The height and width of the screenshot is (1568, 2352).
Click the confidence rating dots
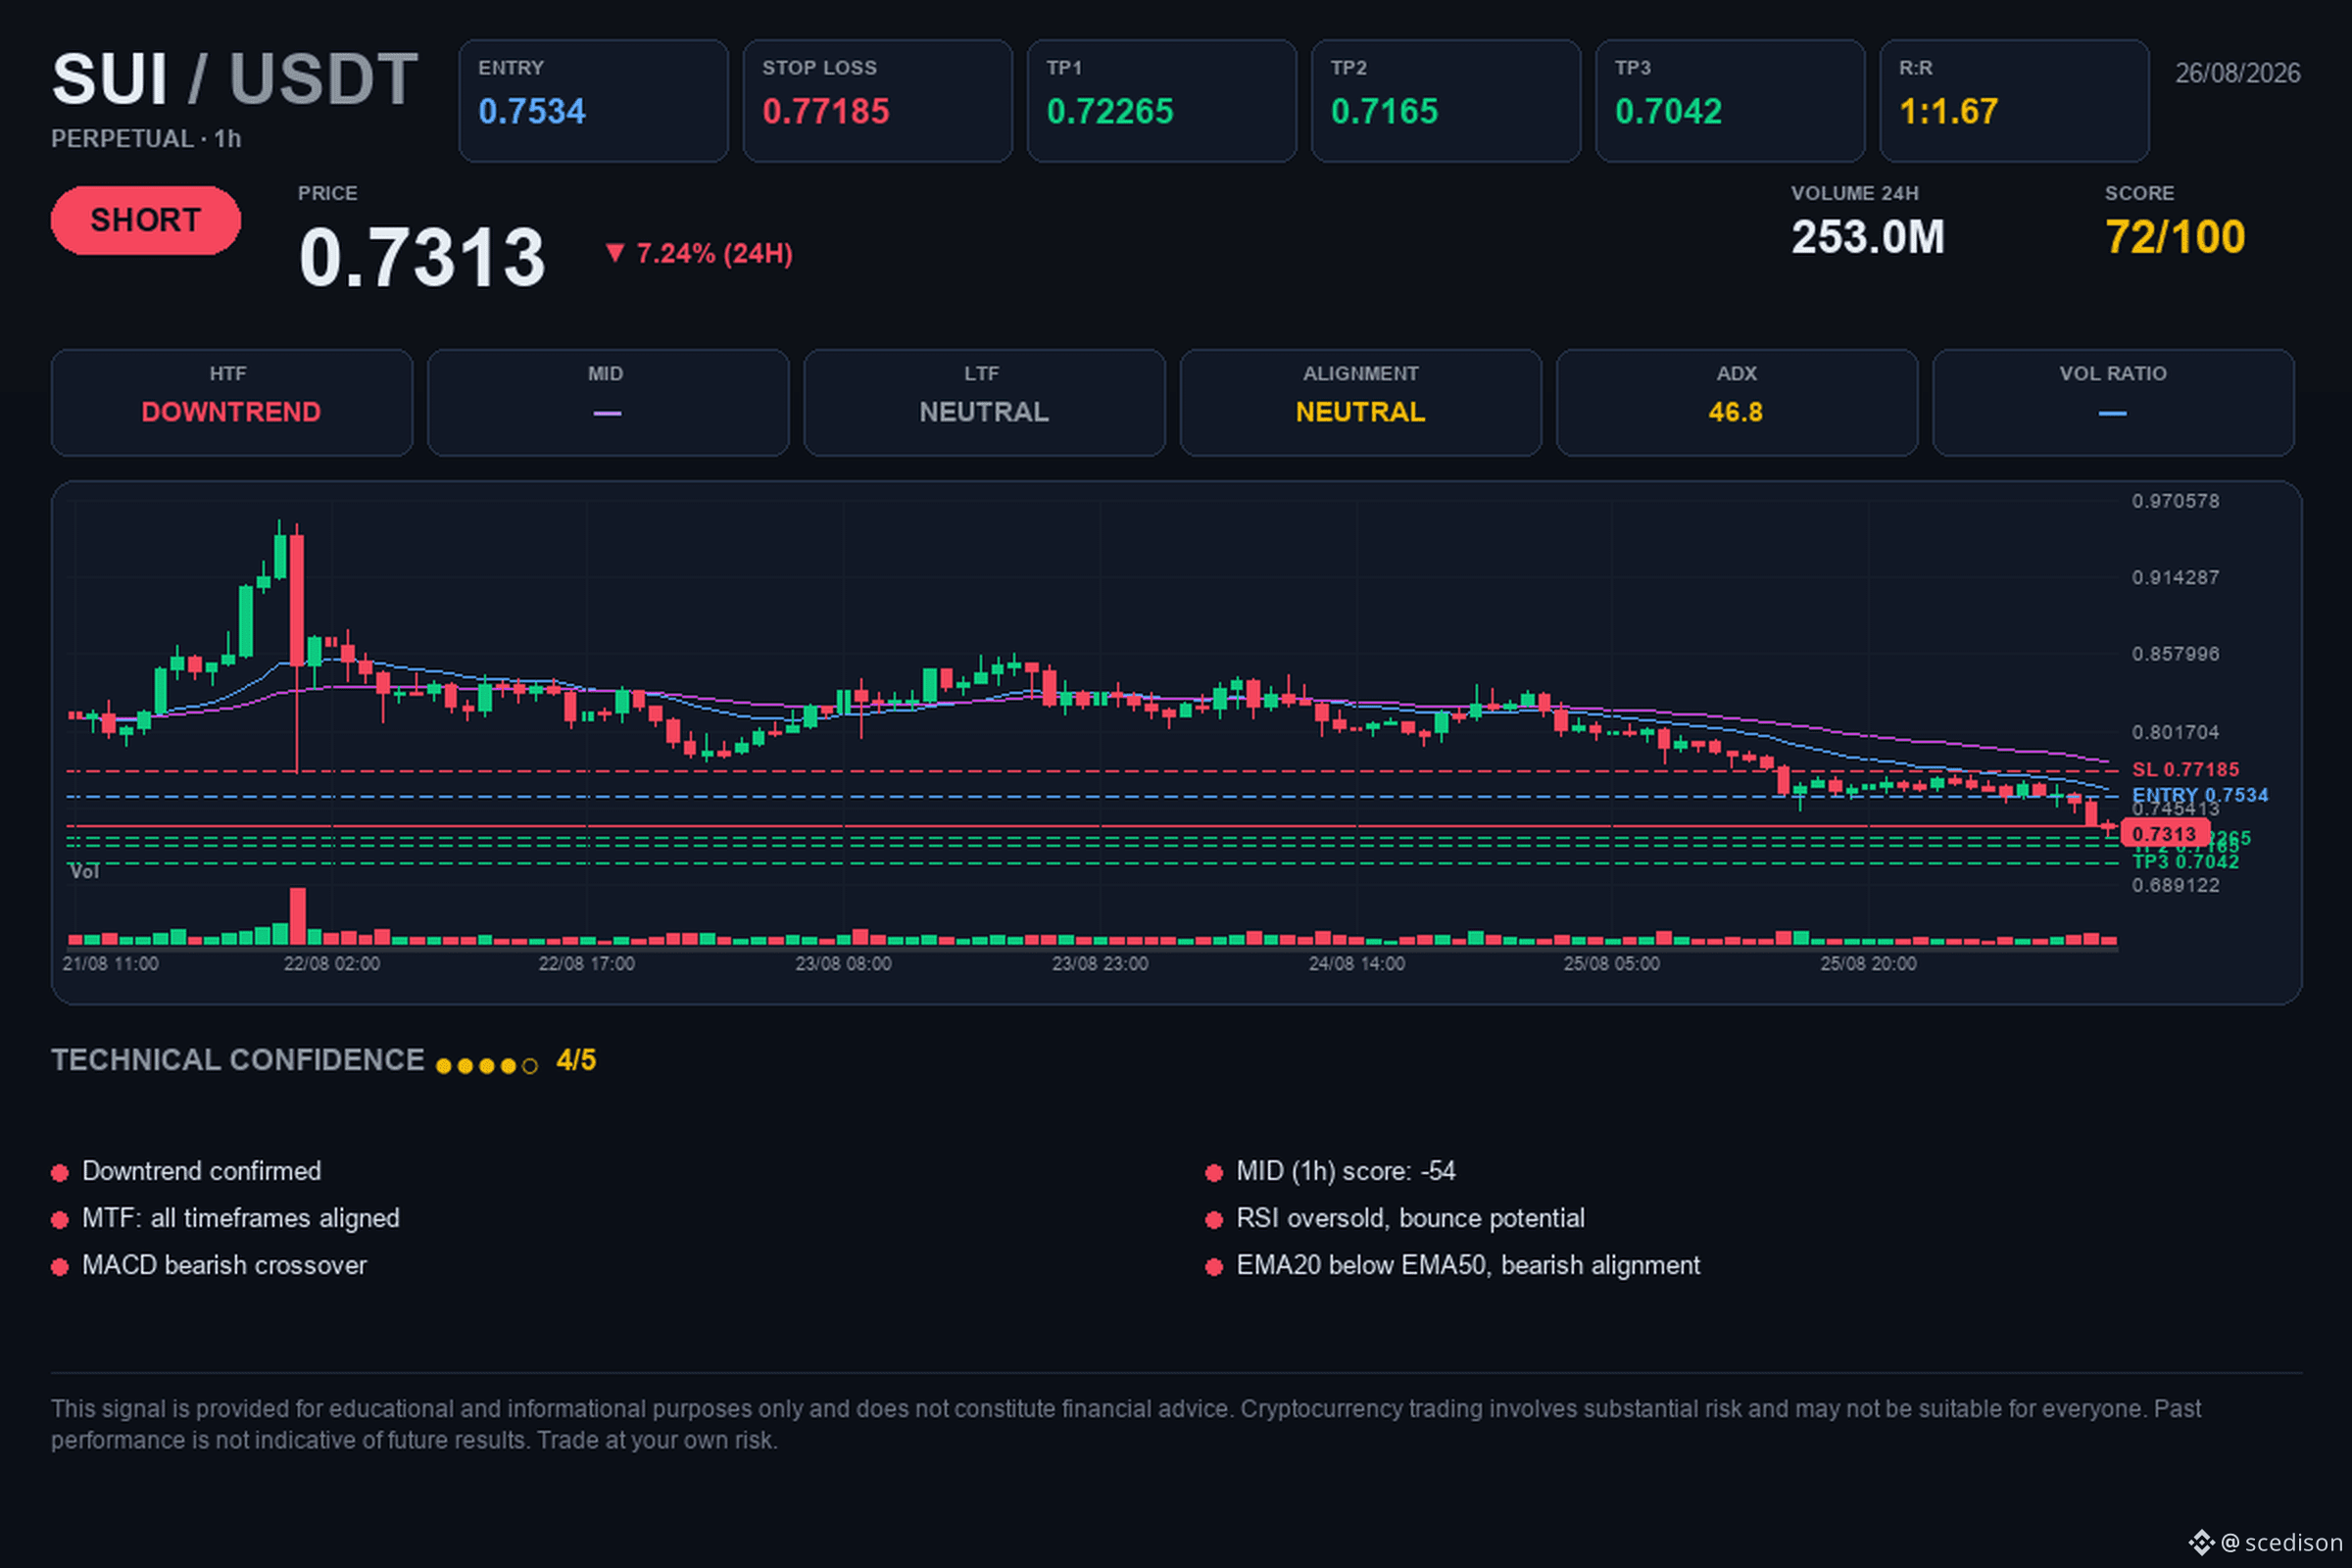tap(487, 1066)
